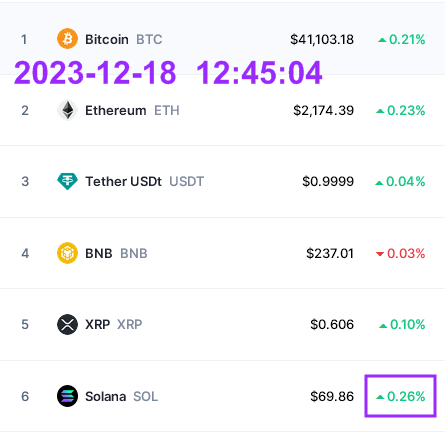The width and height of the screenshot is (445, 433).
Task: Open the Tether USDt name link
Action: point(123,182)
